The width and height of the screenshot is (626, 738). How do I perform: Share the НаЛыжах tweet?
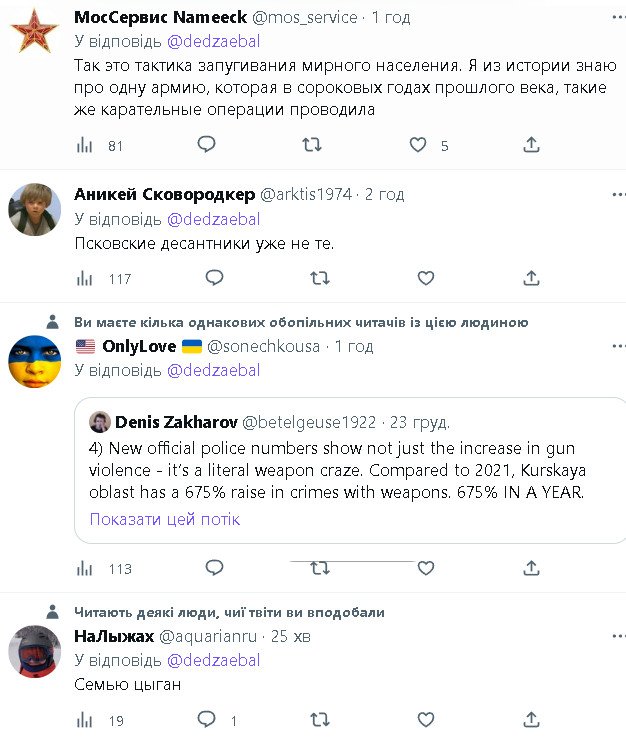[531, 719]
